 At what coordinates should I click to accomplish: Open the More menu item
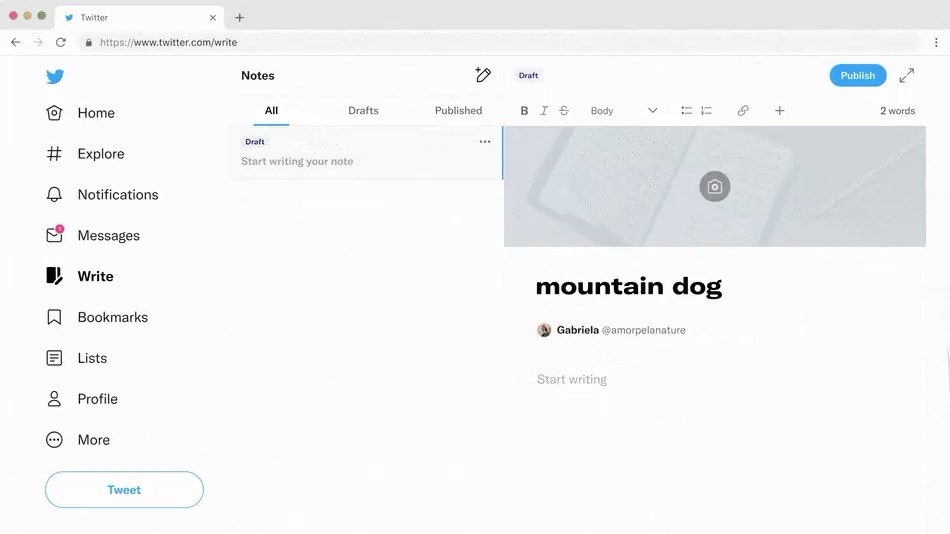tap(78, 440)
